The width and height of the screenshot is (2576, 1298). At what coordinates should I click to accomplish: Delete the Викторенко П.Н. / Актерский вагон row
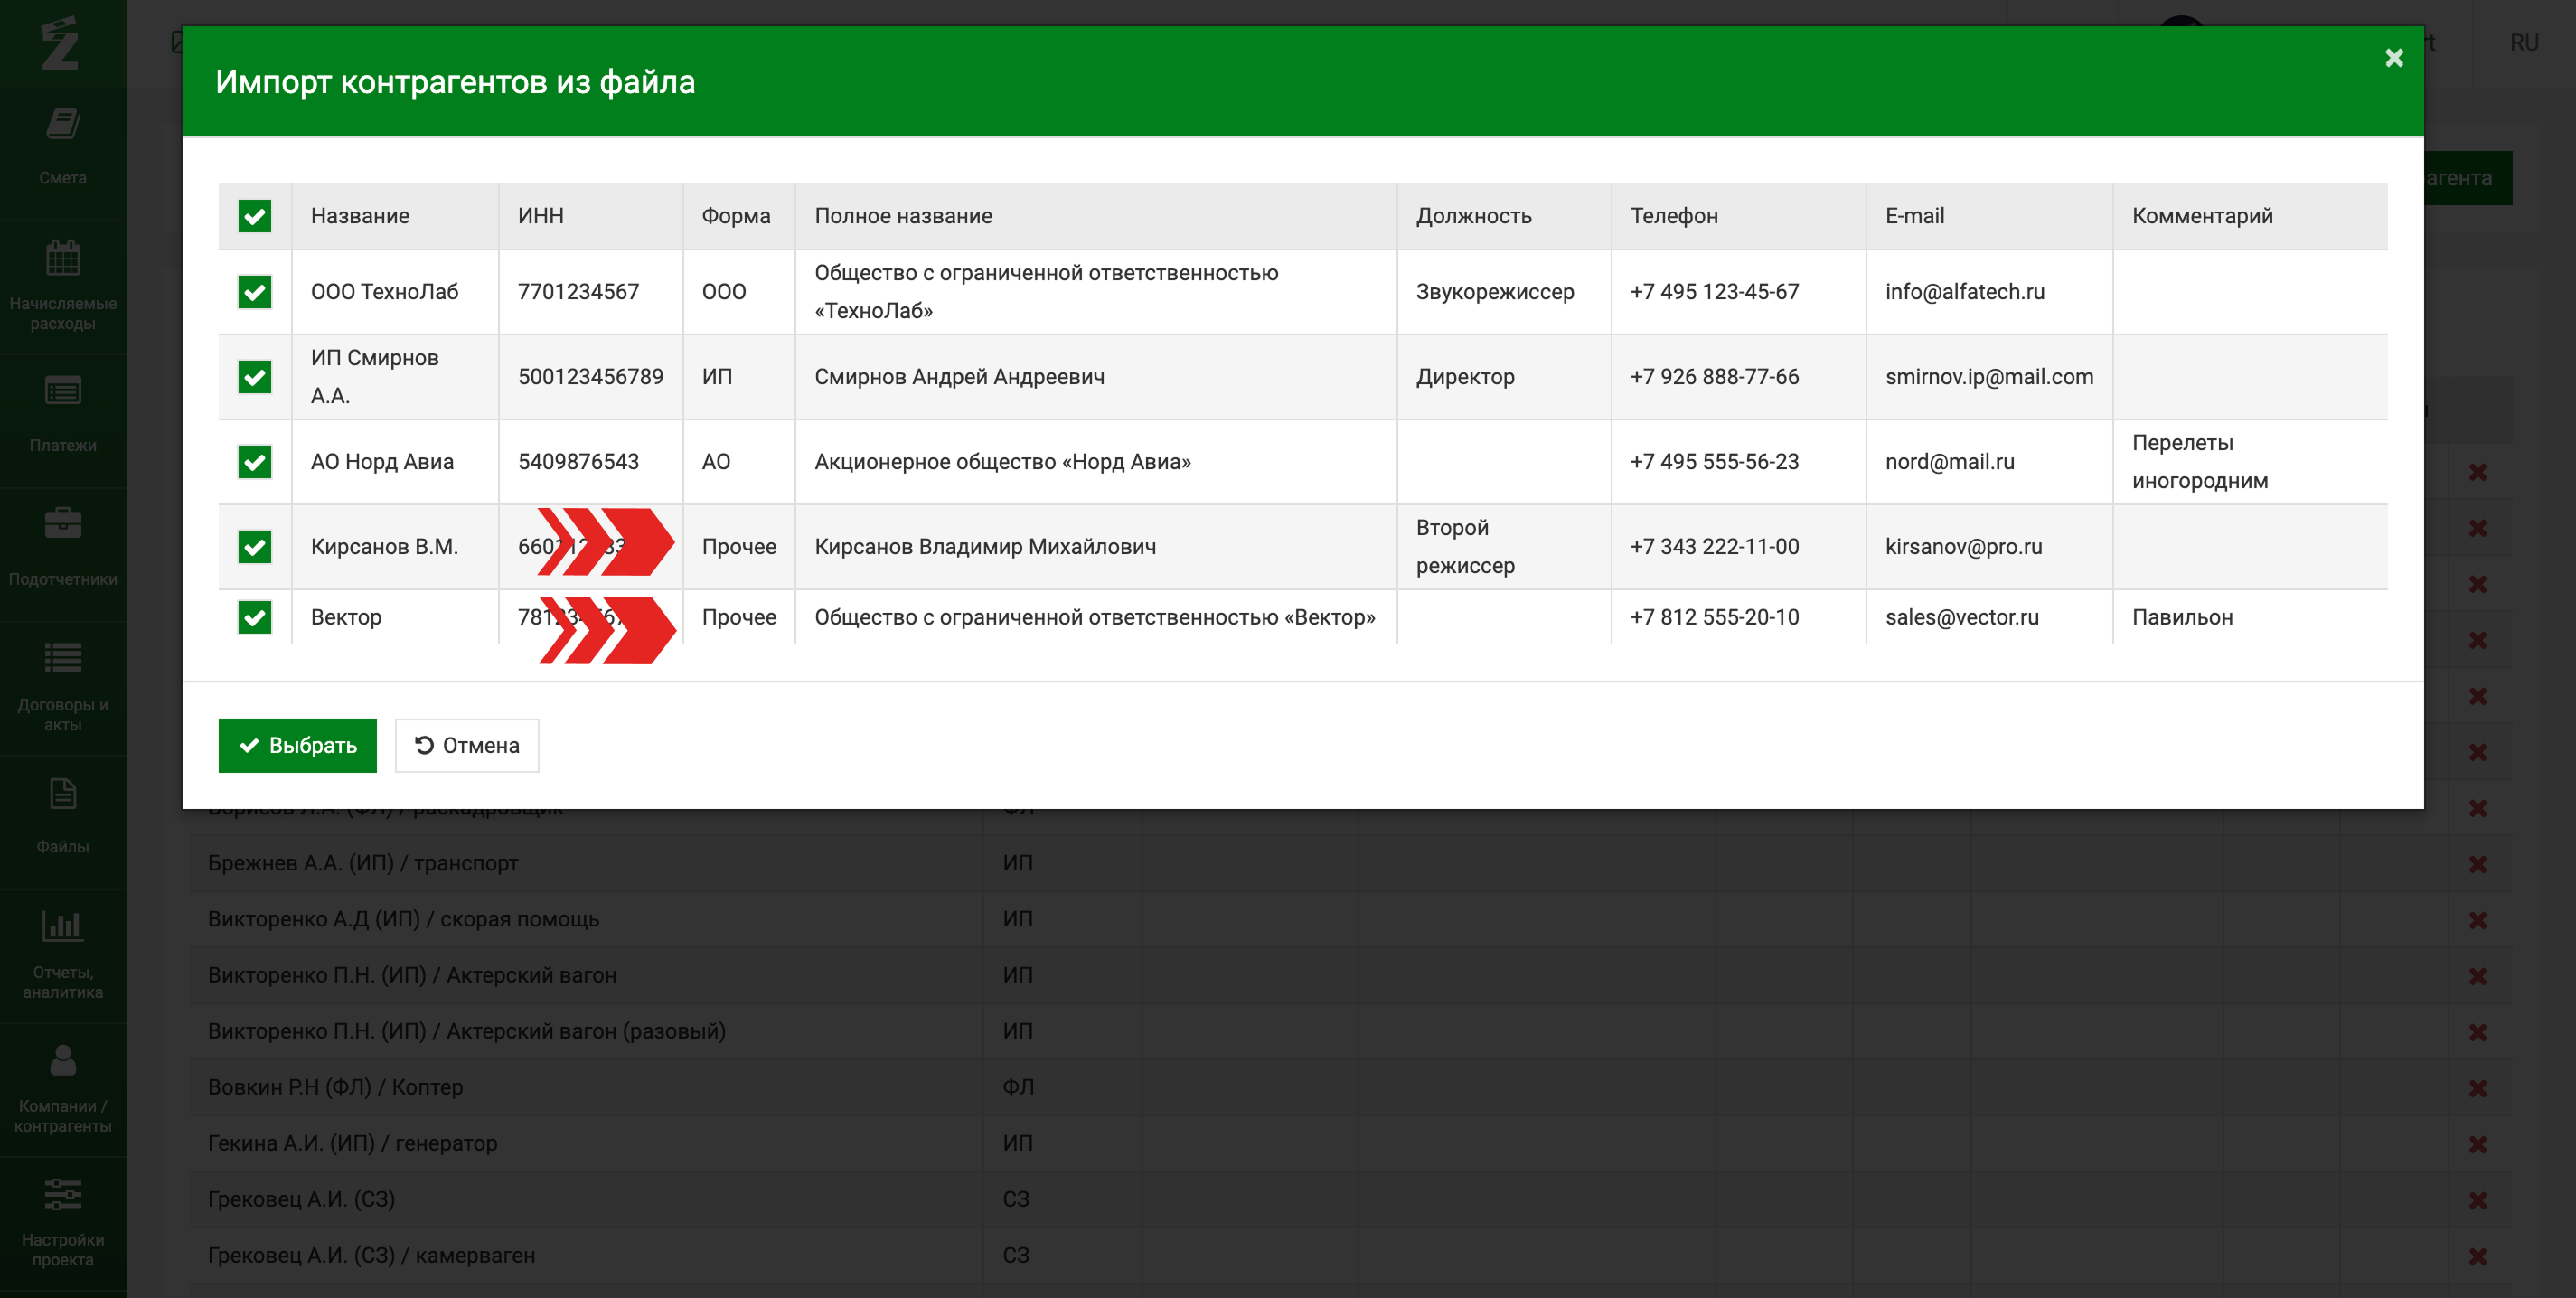click(2477, 976)
